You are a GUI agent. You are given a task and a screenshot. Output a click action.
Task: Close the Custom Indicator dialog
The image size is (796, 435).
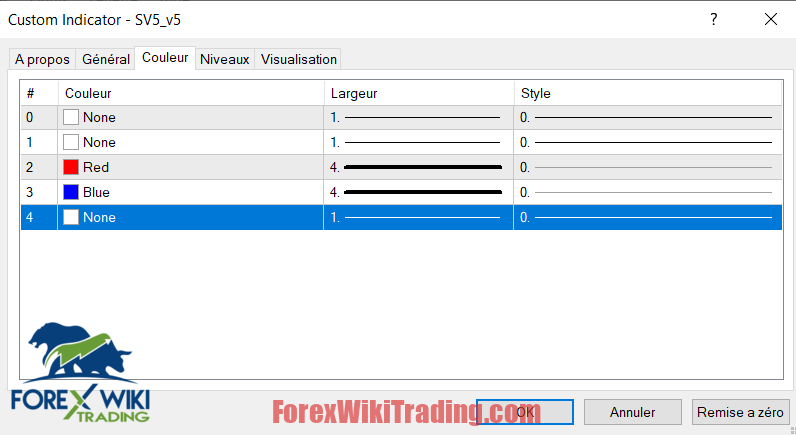click(x=771, y=20)
